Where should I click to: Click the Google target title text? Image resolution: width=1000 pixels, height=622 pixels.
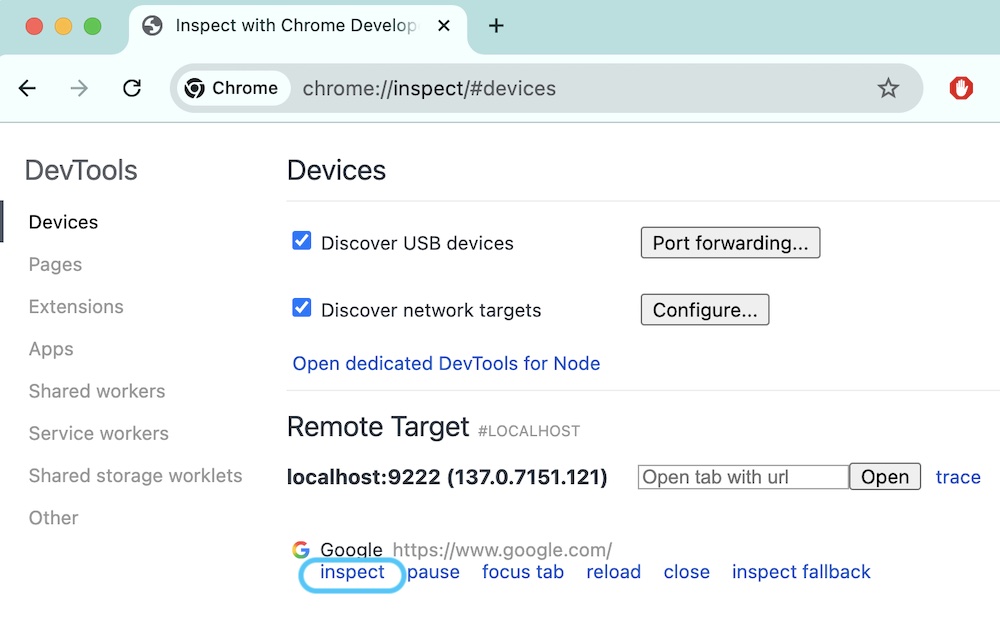pyautogui.click(x=351, y=550)
